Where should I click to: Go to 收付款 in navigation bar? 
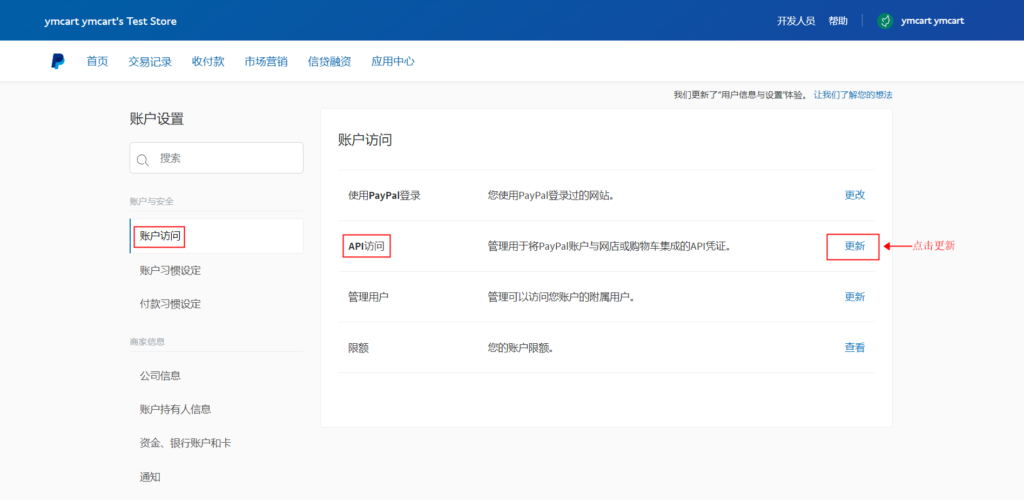(x=208, y=61)
